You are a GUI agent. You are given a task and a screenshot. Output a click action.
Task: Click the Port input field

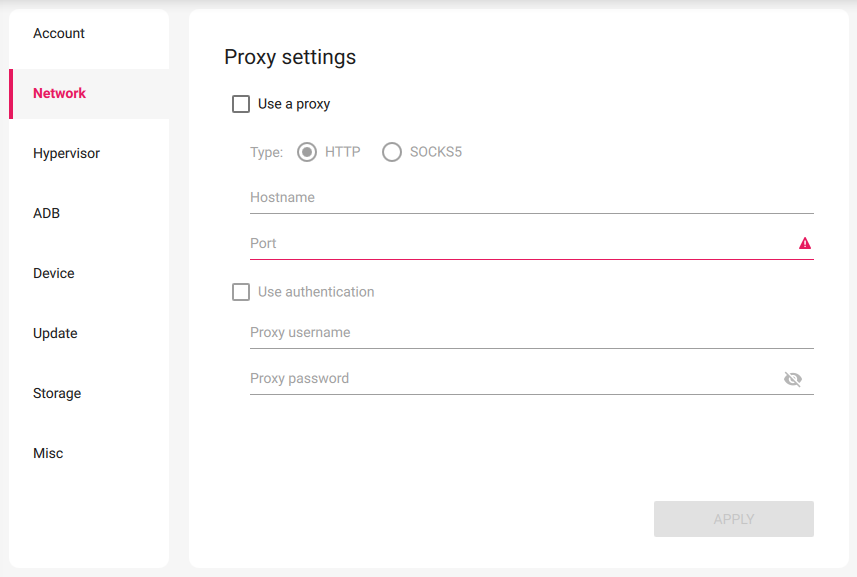click(450, 243)
